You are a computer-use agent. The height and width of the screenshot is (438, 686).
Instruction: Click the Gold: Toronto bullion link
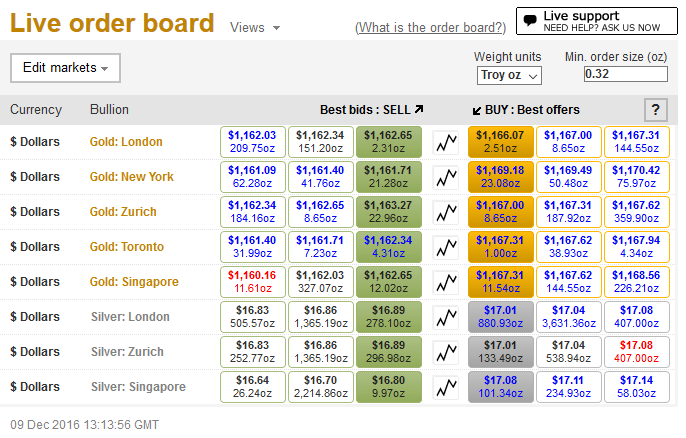point(126,247)
